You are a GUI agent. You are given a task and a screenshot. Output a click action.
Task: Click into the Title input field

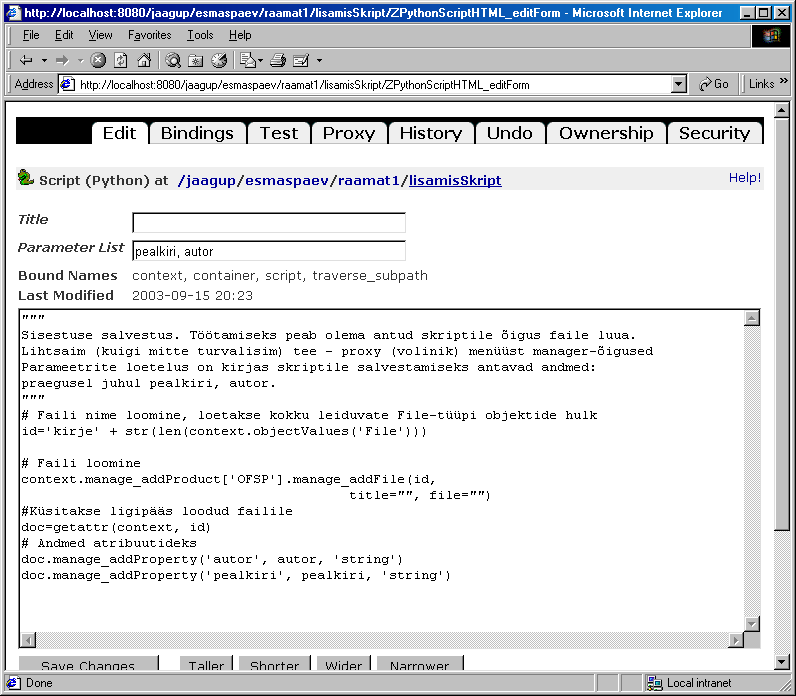[x=269, y=223]
